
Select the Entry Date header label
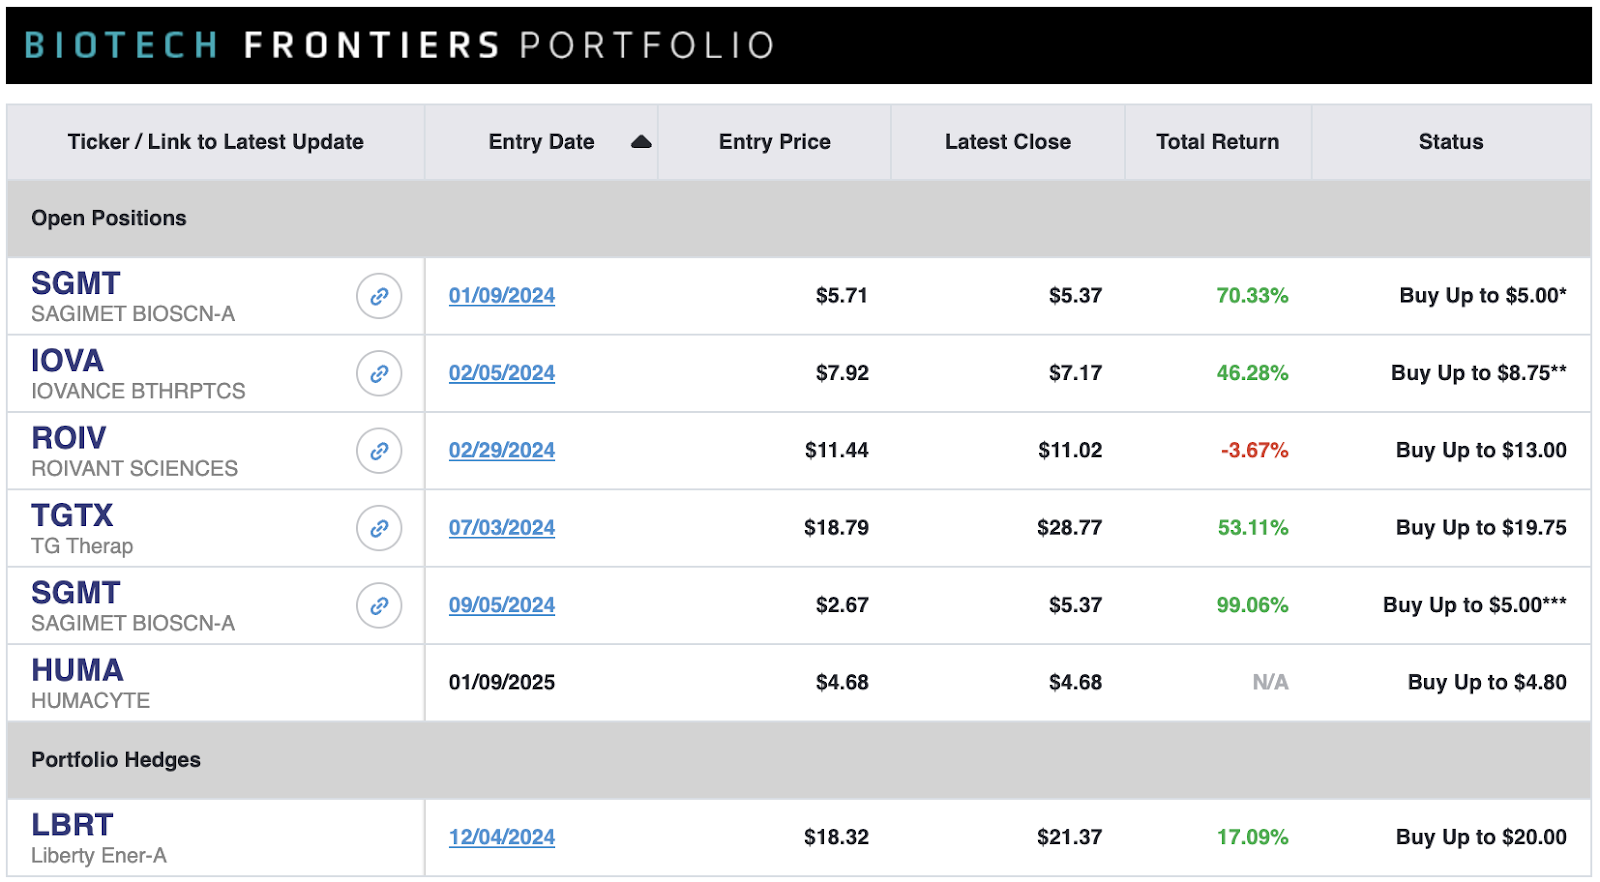coord(542,142)
